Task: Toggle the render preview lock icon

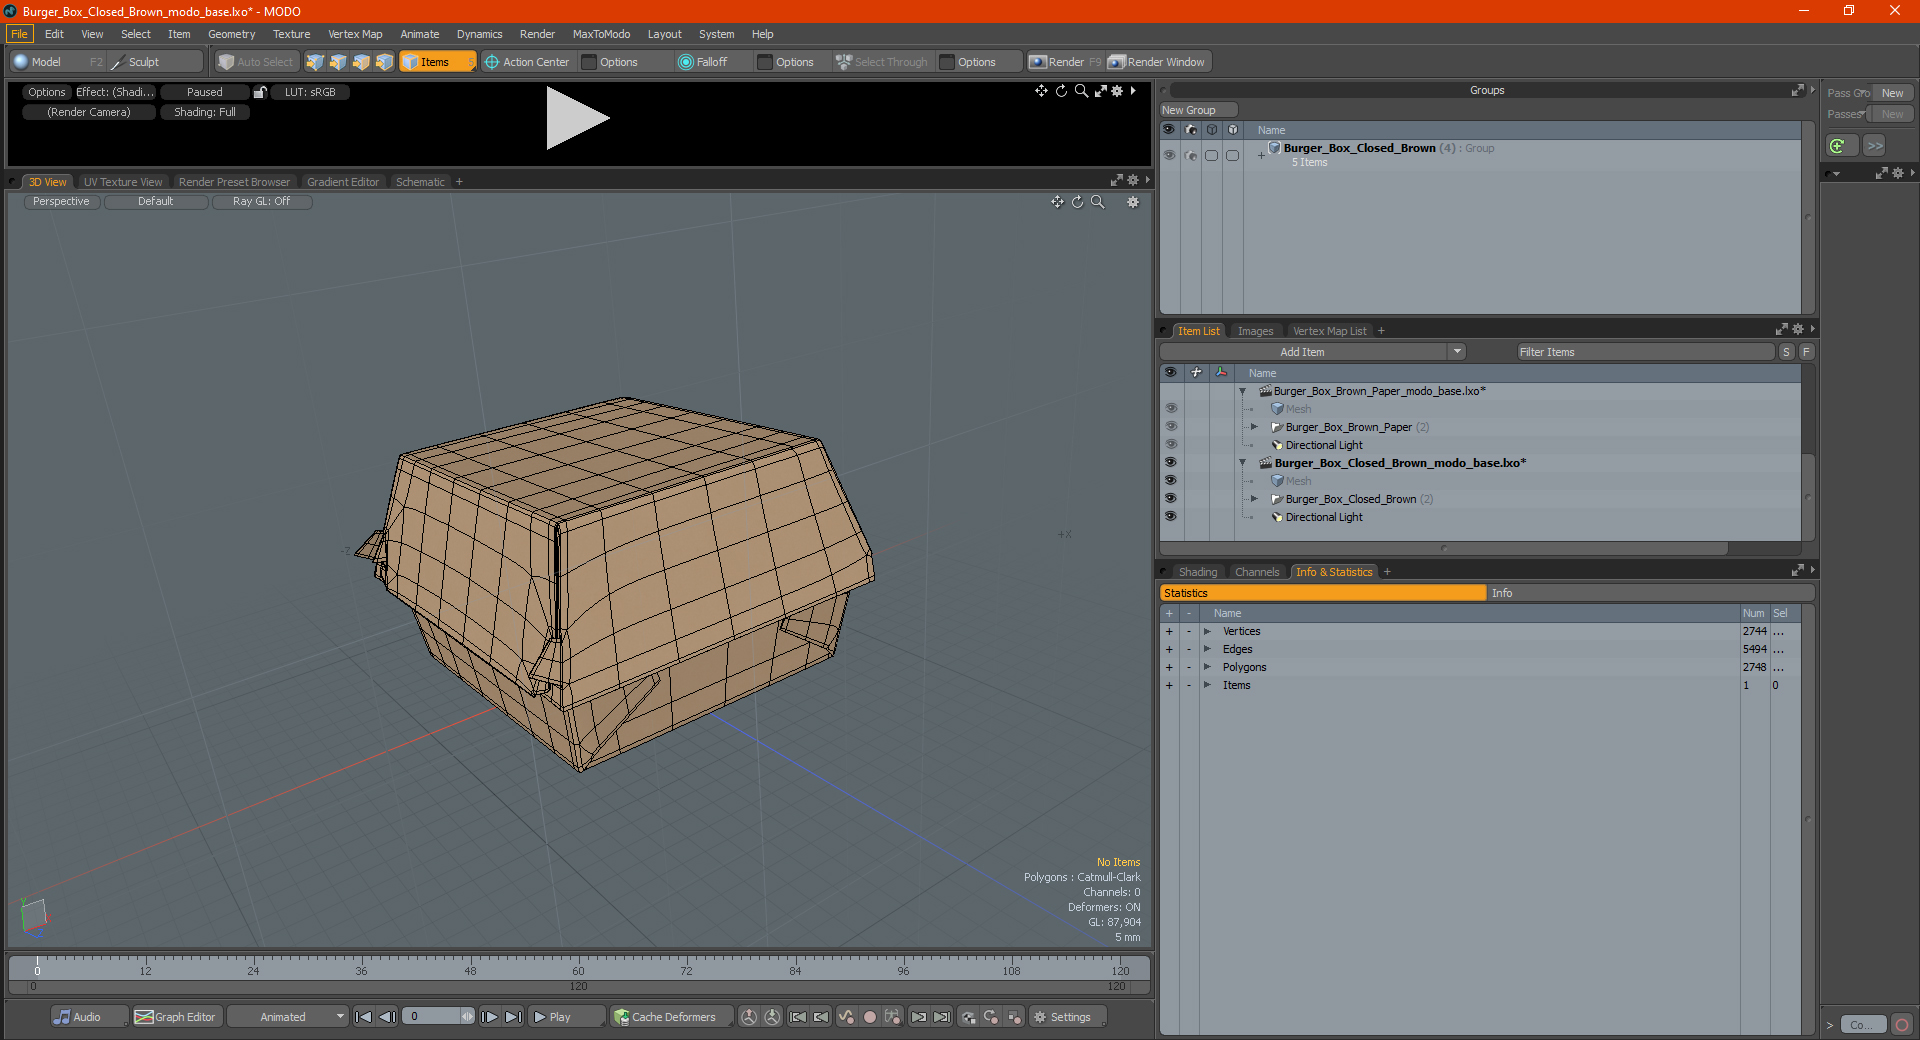Action: [260, 92]
